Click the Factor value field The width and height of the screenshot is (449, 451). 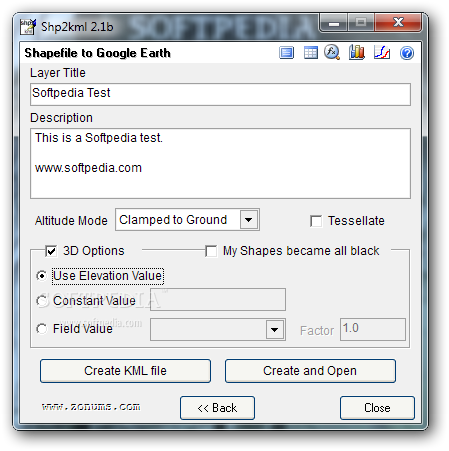pos(373,329)
